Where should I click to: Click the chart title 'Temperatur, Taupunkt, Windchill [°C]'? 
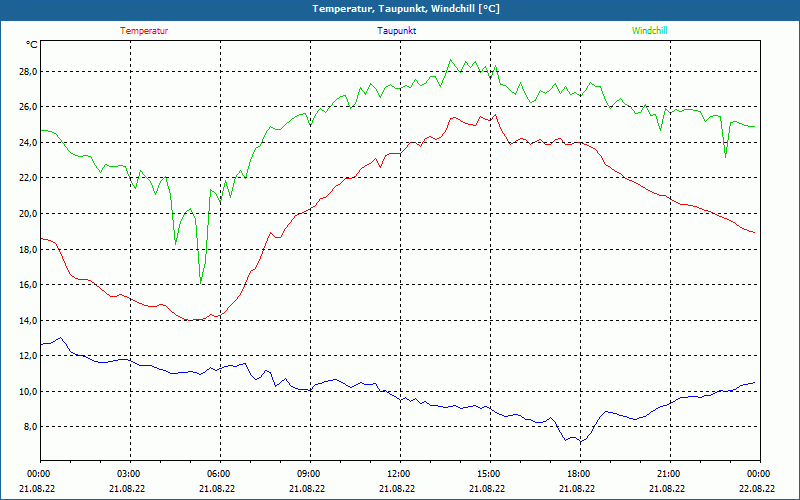[x=406, y=9]
